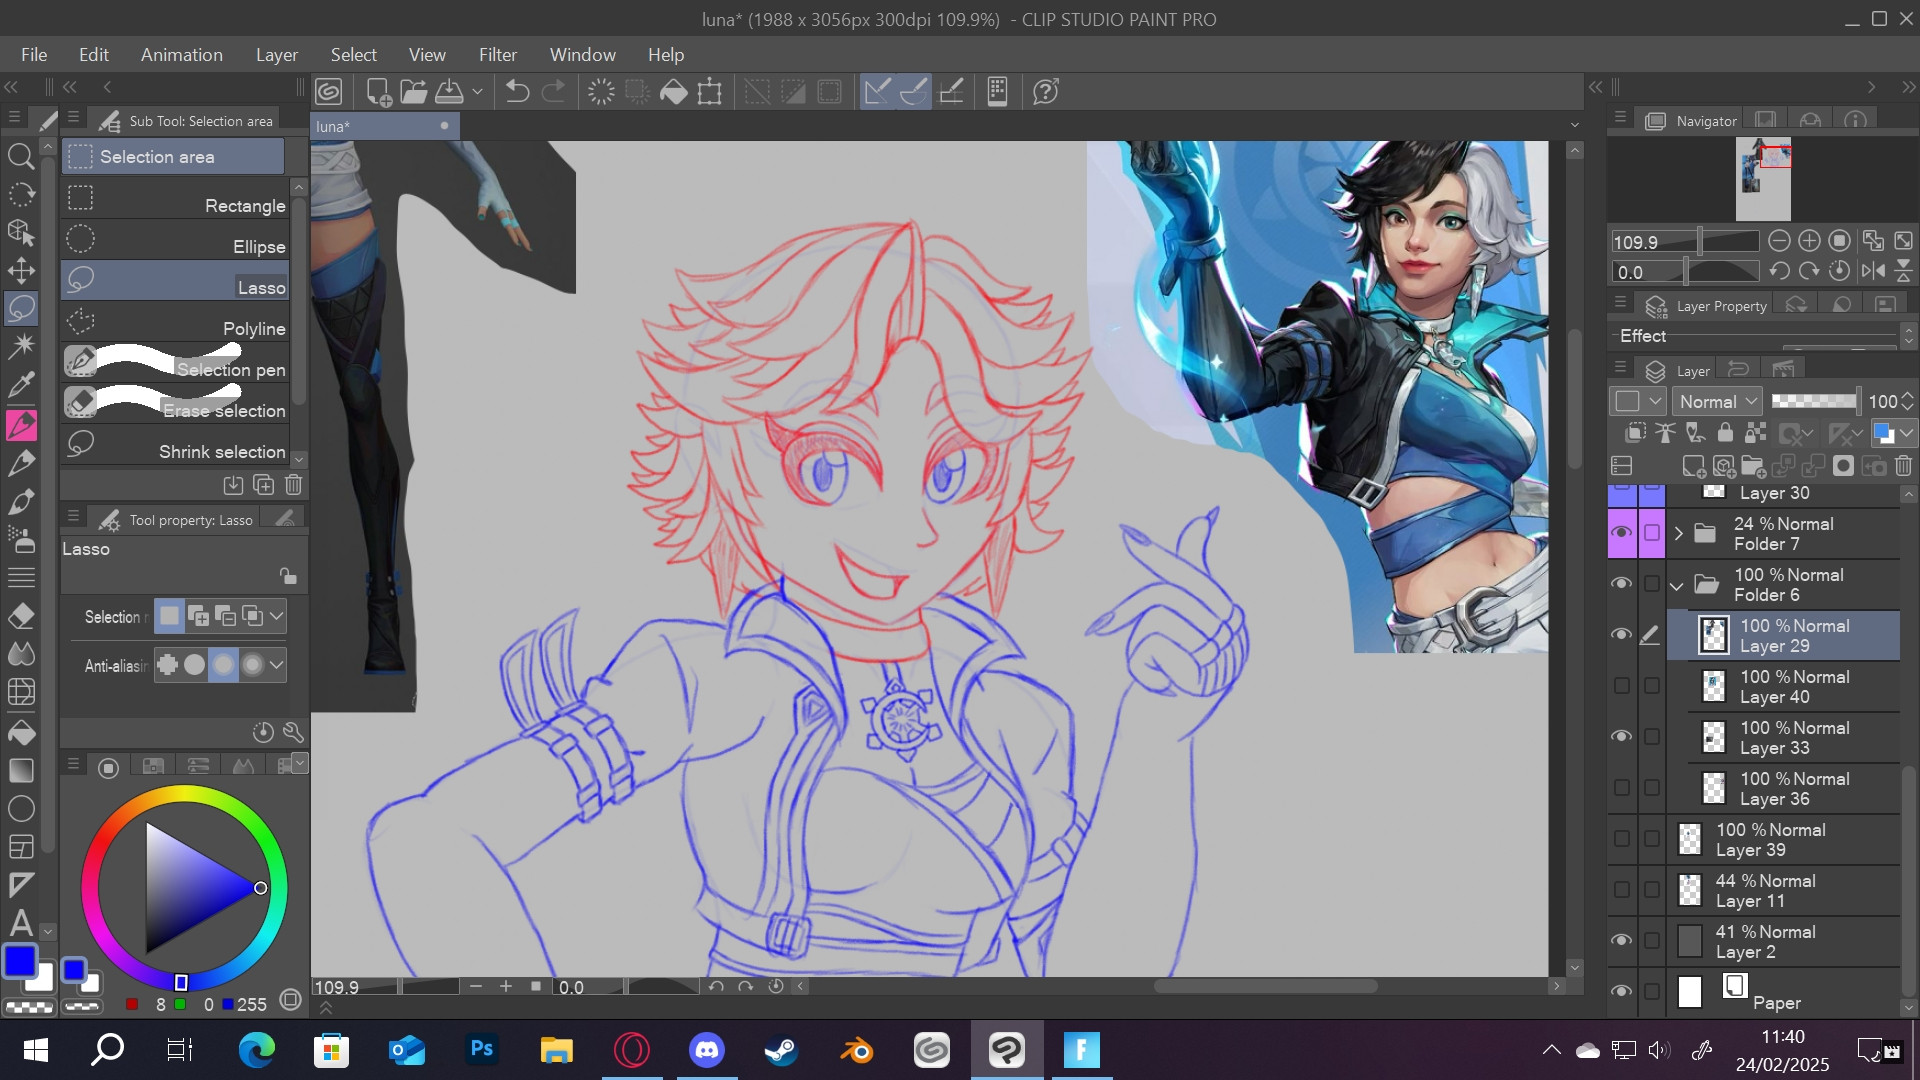The height and width of the screenshot is (1080, 1920).
Task: Open Clip Studio launcher icon in command bar
Action: 329,92
